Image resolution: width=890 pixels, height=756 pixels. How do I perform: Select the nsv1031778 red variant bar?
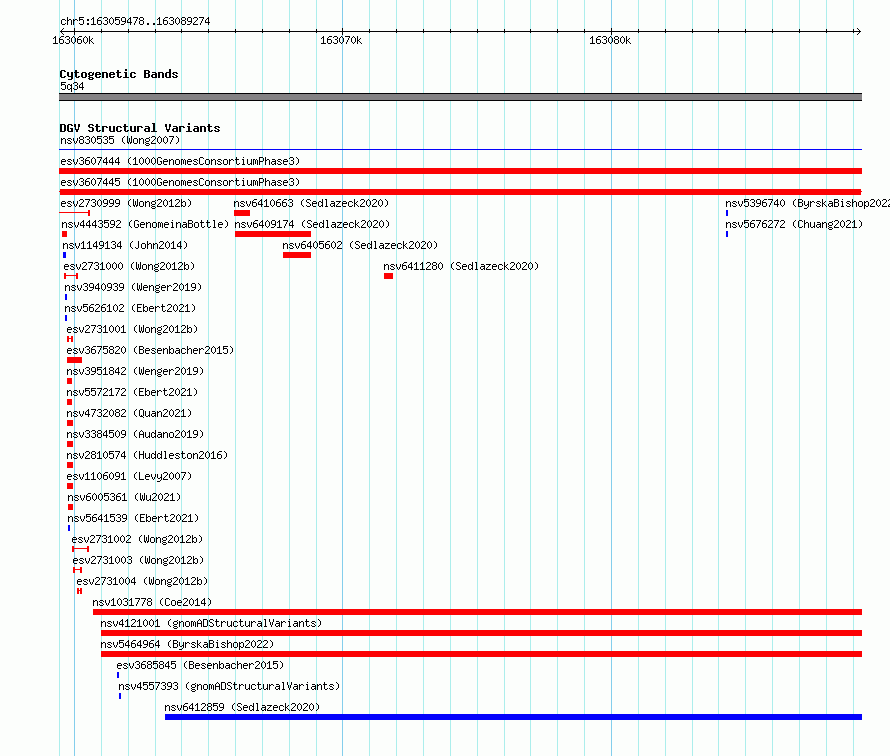[x=477, y=612]
